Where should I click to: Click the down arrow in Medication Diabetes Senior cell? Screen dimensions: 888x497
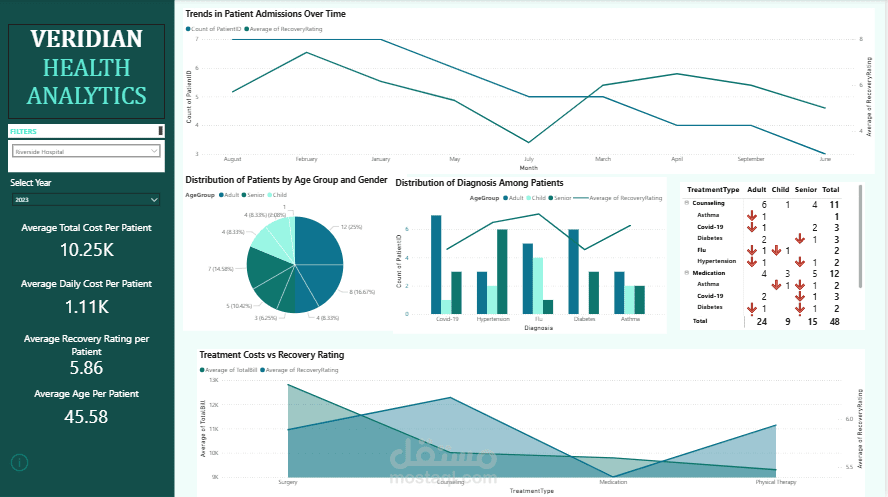800,309
